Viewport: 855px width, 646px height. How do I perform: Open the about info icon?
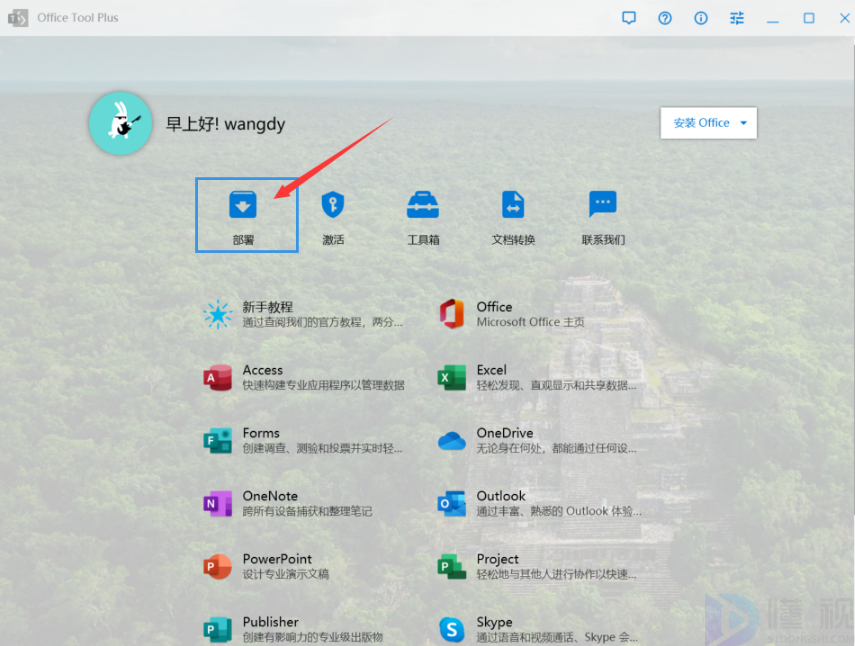(701, 18)
